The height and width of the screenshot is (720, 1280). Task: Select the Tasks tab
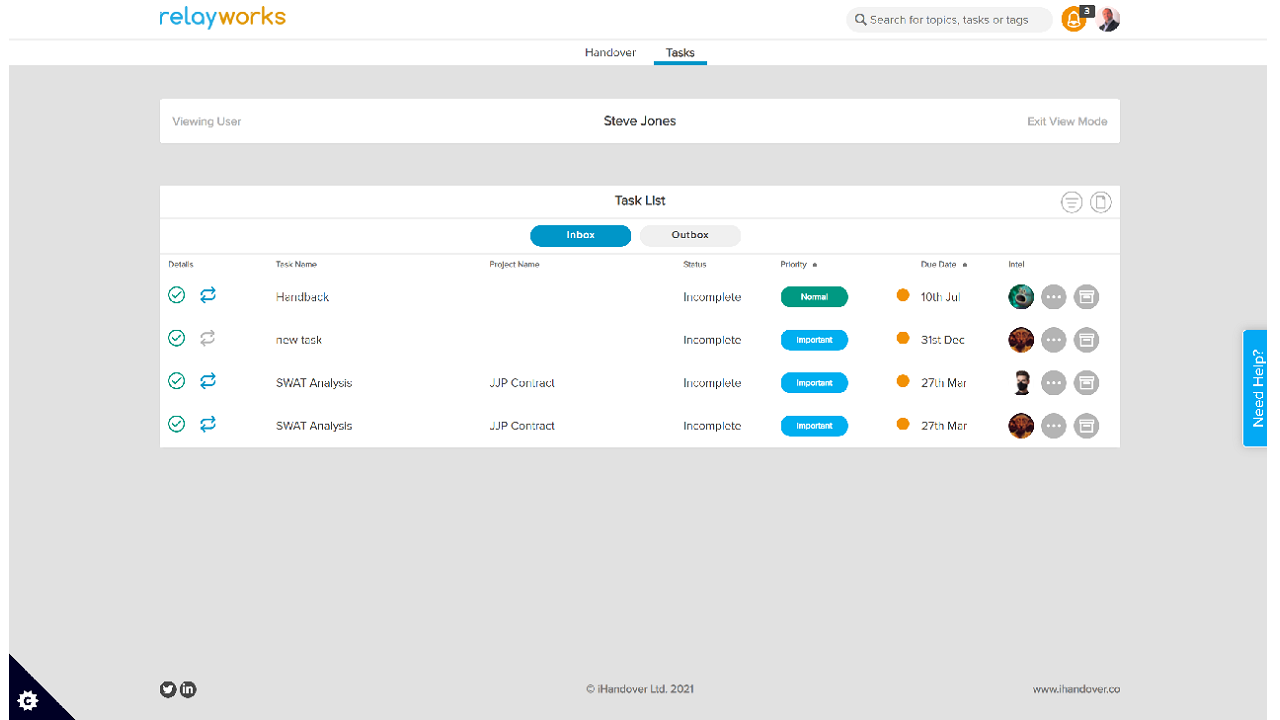[x=680, y=53]
